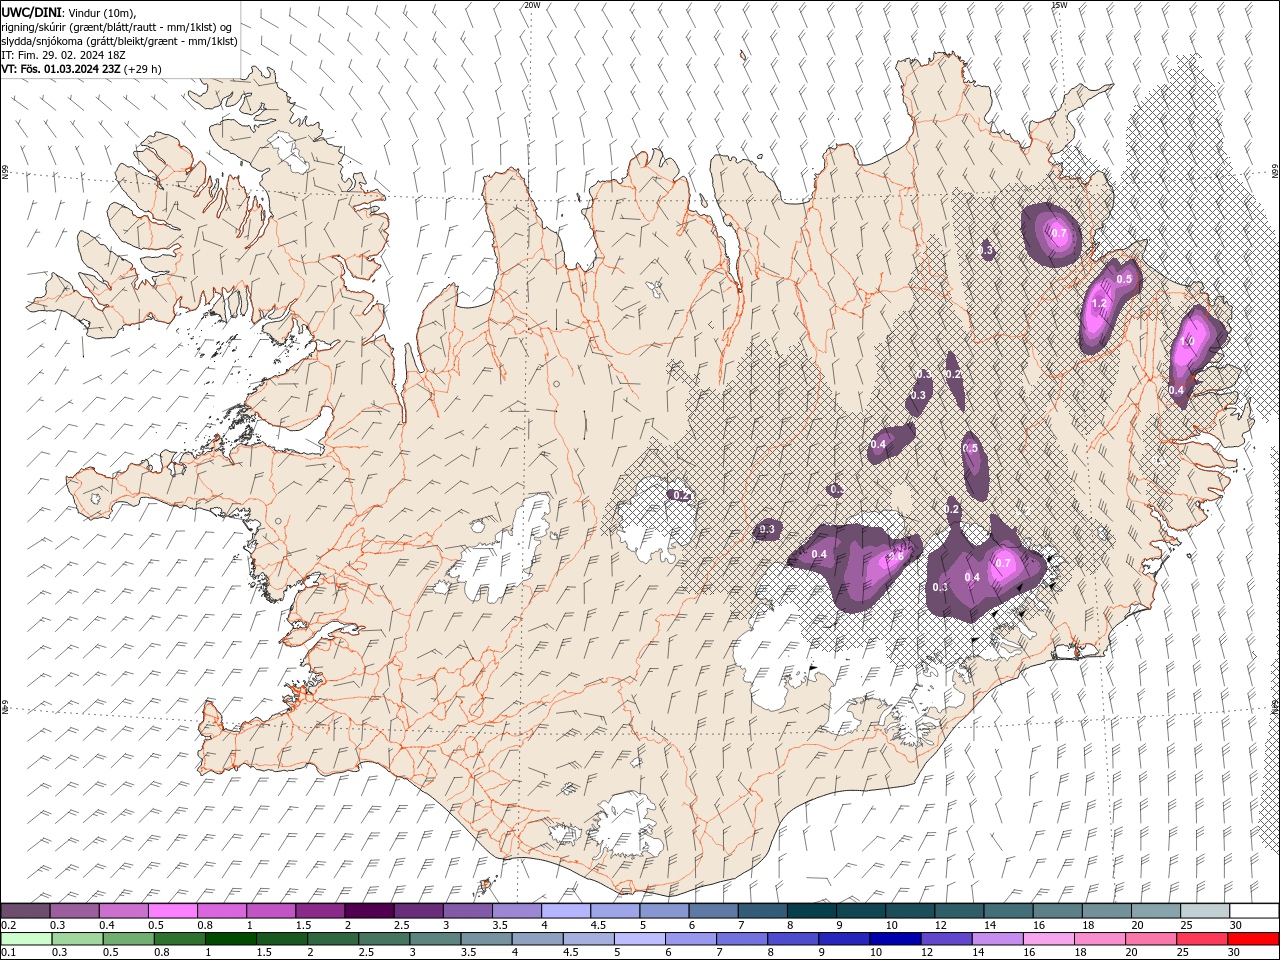
Task: Click the 0.2 label under the snow legend
Action: [8, 925]
